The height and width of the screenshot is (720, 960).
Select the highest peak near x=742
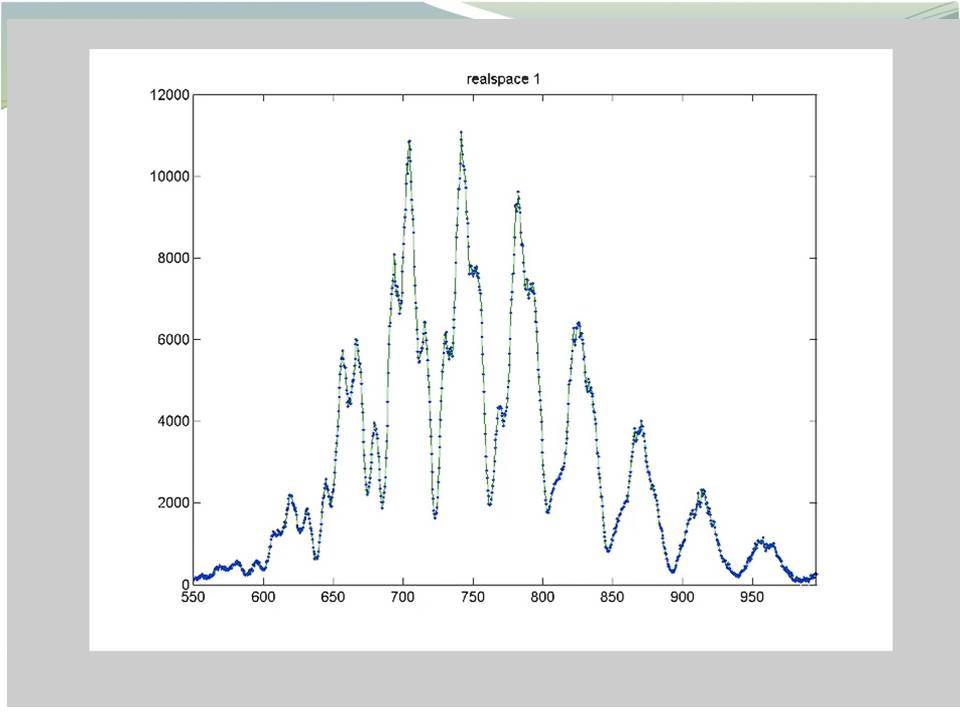click(461, 132)
